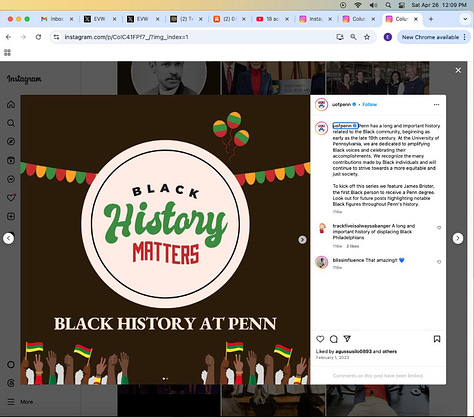Open Chrome apps grid icon

coord(7,52)
